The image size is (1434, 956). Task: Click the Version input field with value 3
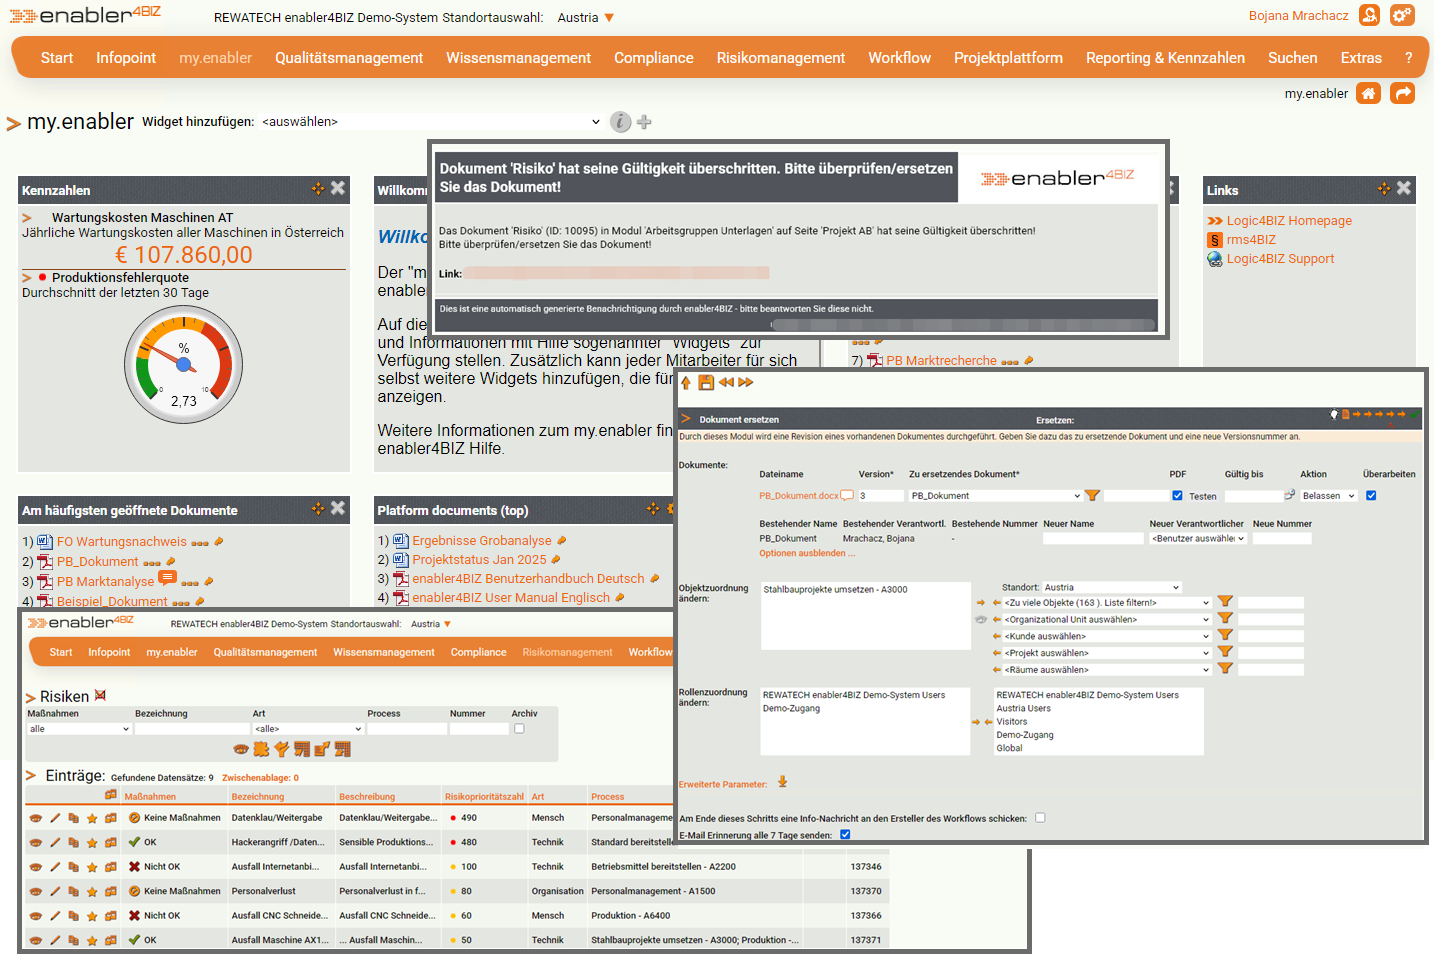pyautogui.click(x=880, y=496)
